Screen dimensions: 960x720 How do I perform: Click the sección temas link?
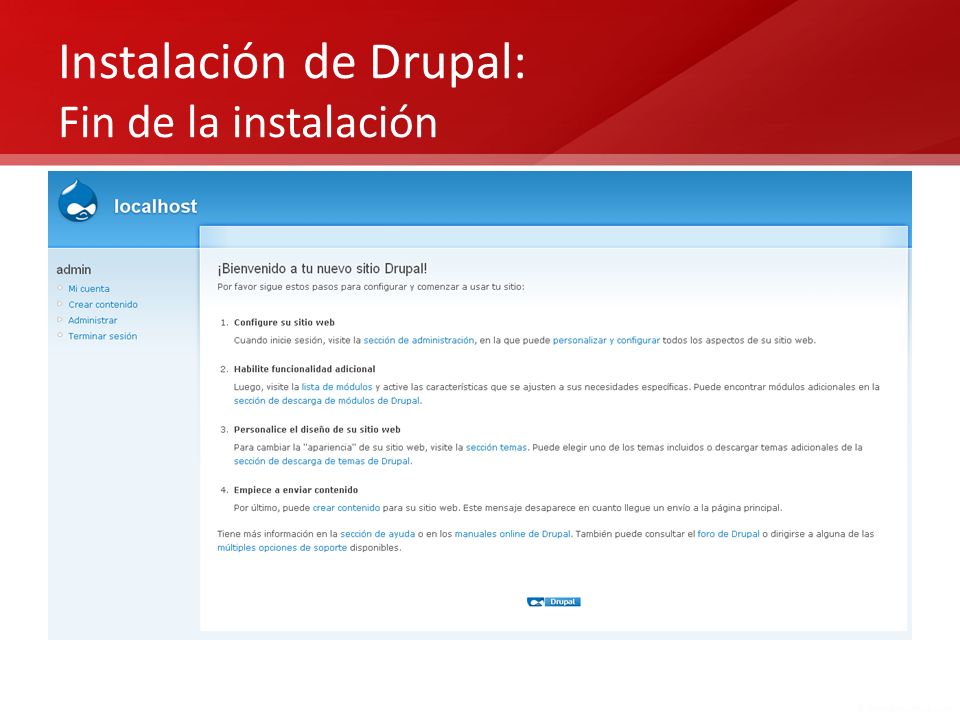pyautogui.click(x=496, y=448)
